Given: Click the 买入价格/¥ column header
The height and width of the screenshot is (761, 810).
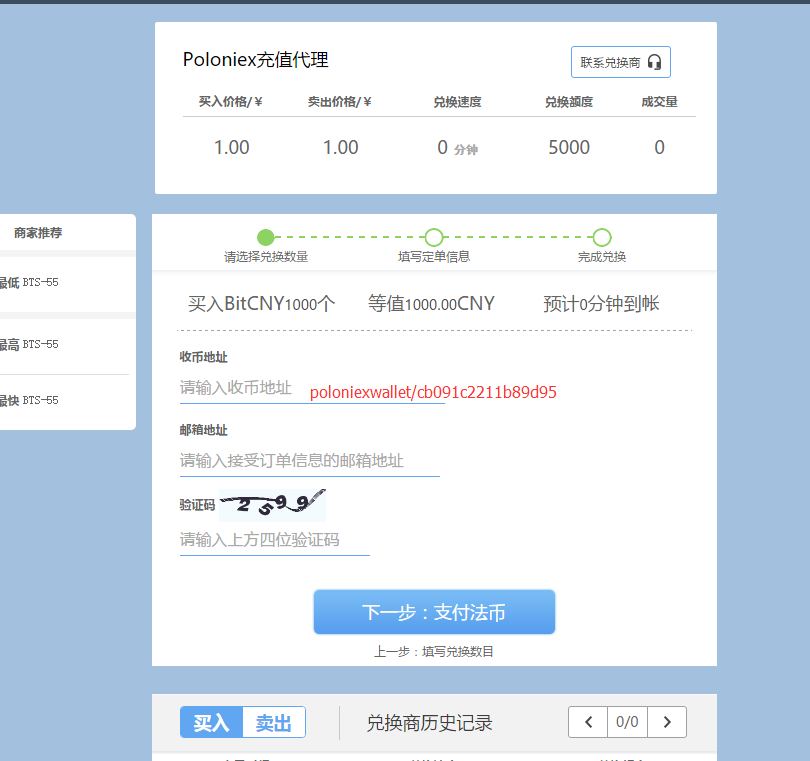Looking at the screenshot, I should (231, 102).
